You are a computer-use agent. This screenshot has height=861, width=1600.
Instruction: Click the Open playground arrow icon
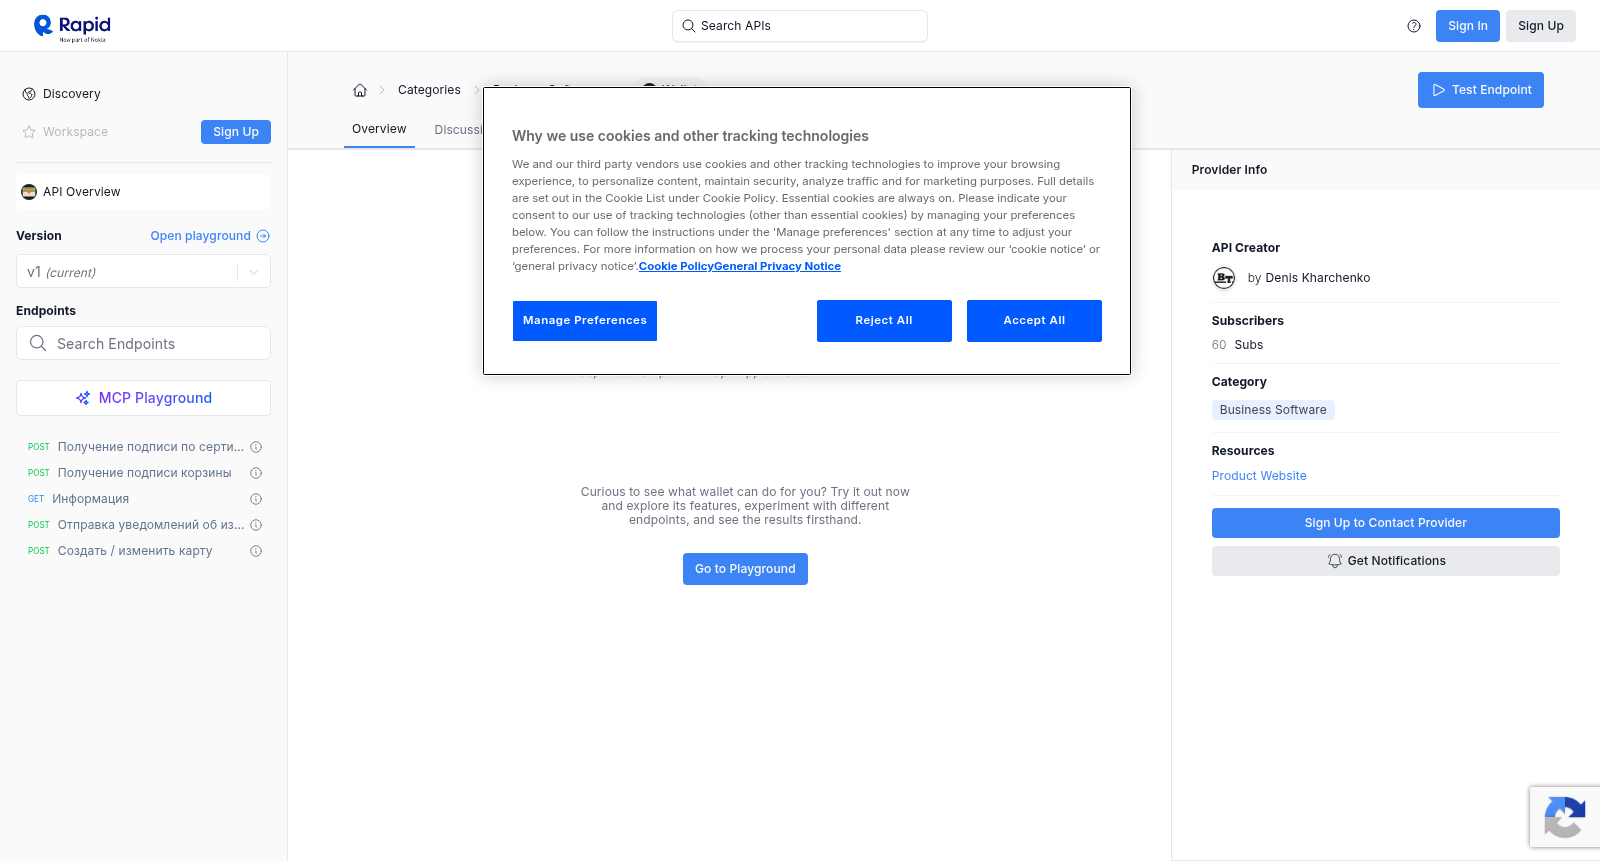263,236
